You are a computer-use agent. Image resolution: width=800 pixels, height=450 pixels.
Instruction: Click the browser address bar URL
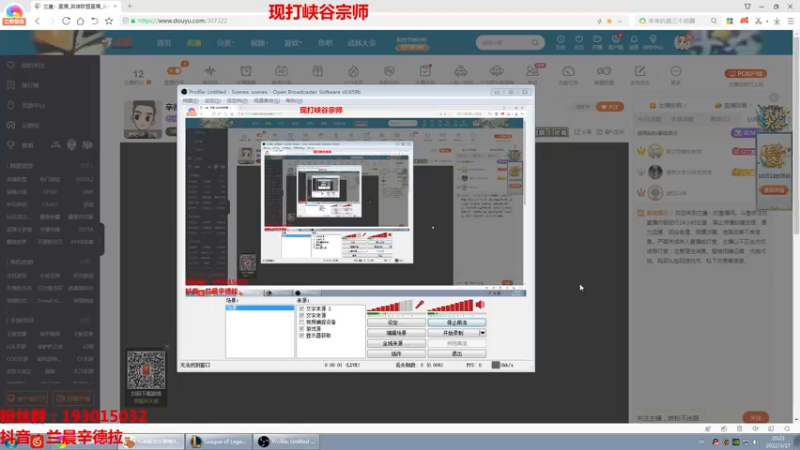click(182, 21)
